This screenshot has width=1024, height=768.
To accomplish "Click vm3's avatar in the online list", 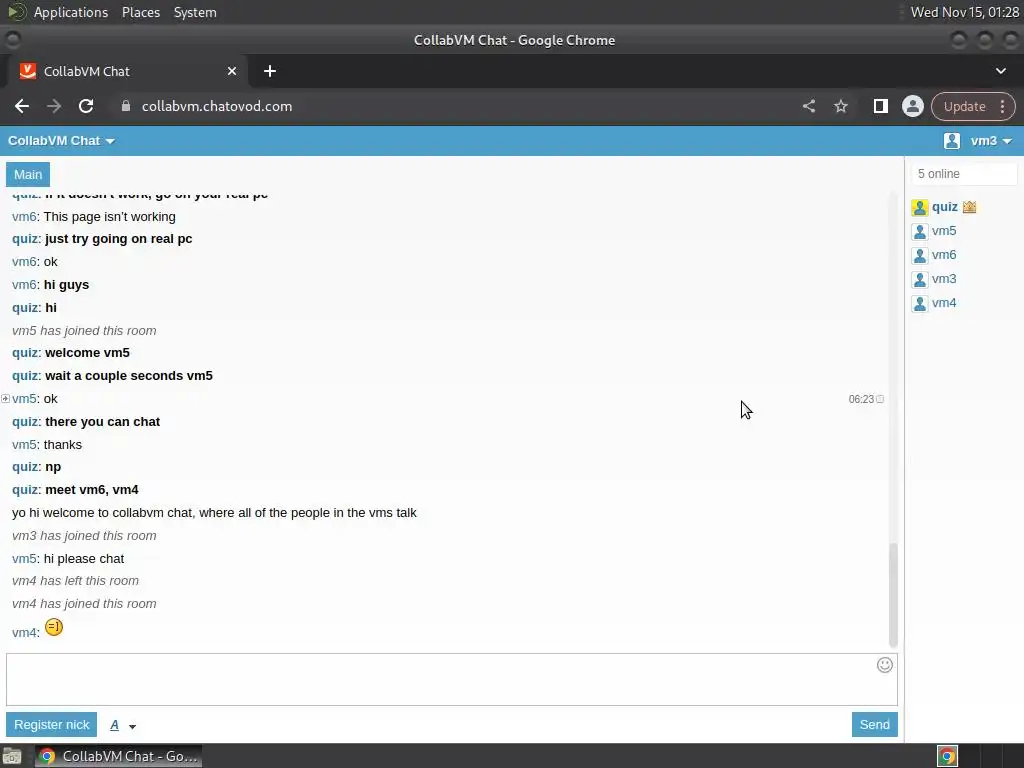I will tap(920, 280).
